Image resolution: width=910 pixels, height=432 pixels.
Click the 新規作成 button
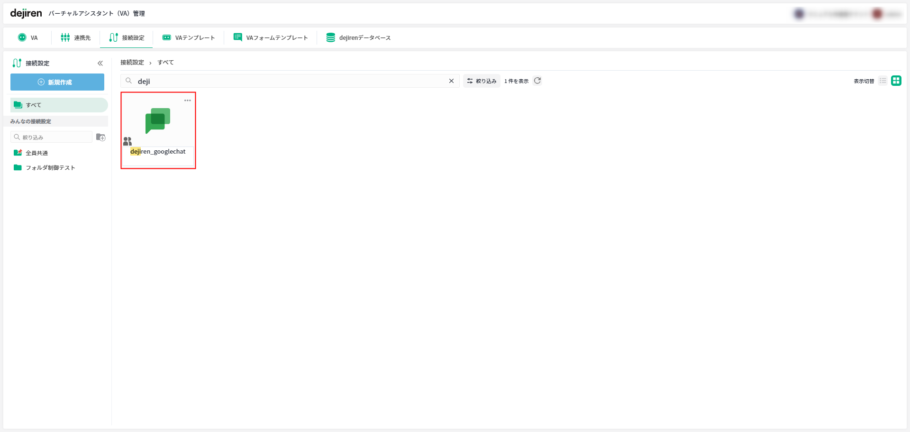point(57,82)
